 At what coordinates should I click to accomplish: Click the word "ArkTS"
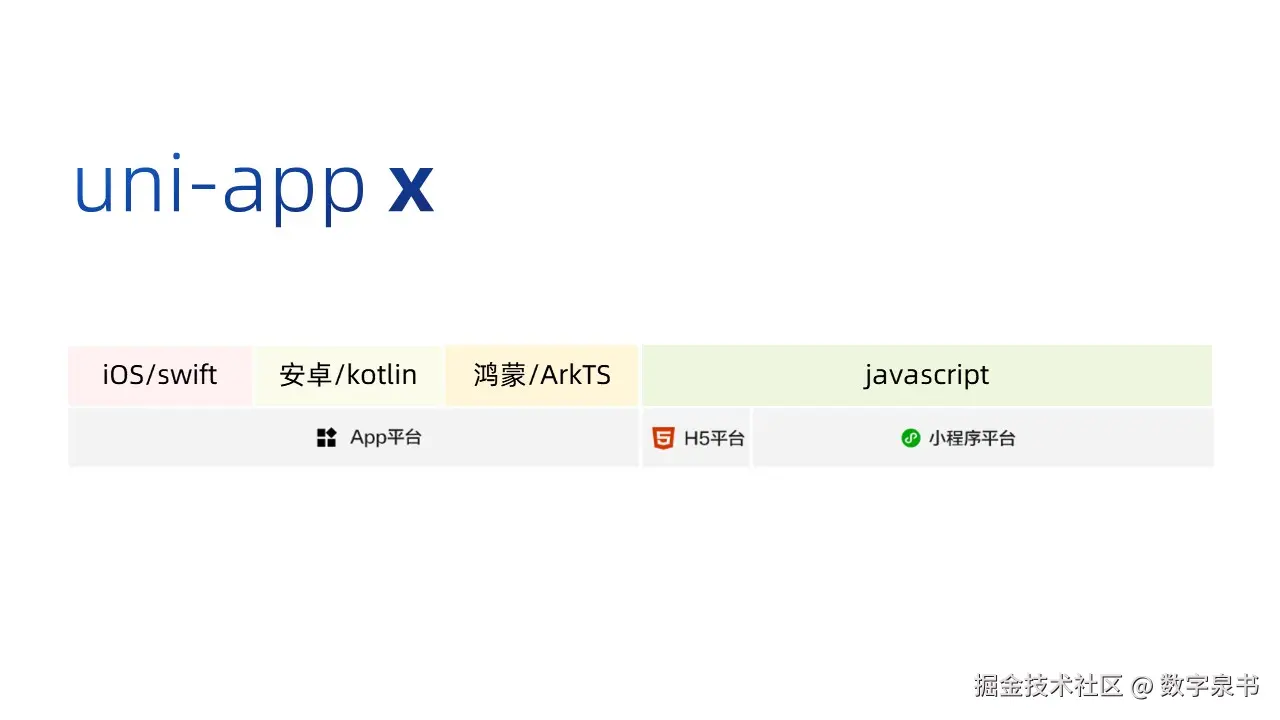coord(577,375)
